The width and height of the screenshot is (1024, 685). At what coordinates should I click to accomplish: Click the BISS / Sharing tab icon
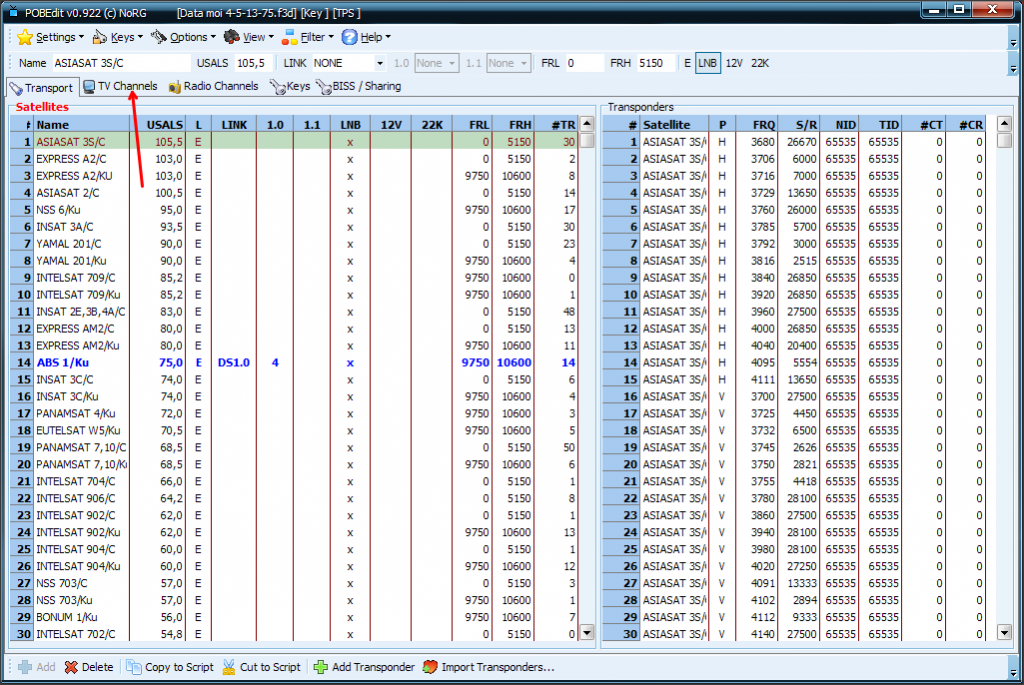pyautogui.click(x=323, y=87)
